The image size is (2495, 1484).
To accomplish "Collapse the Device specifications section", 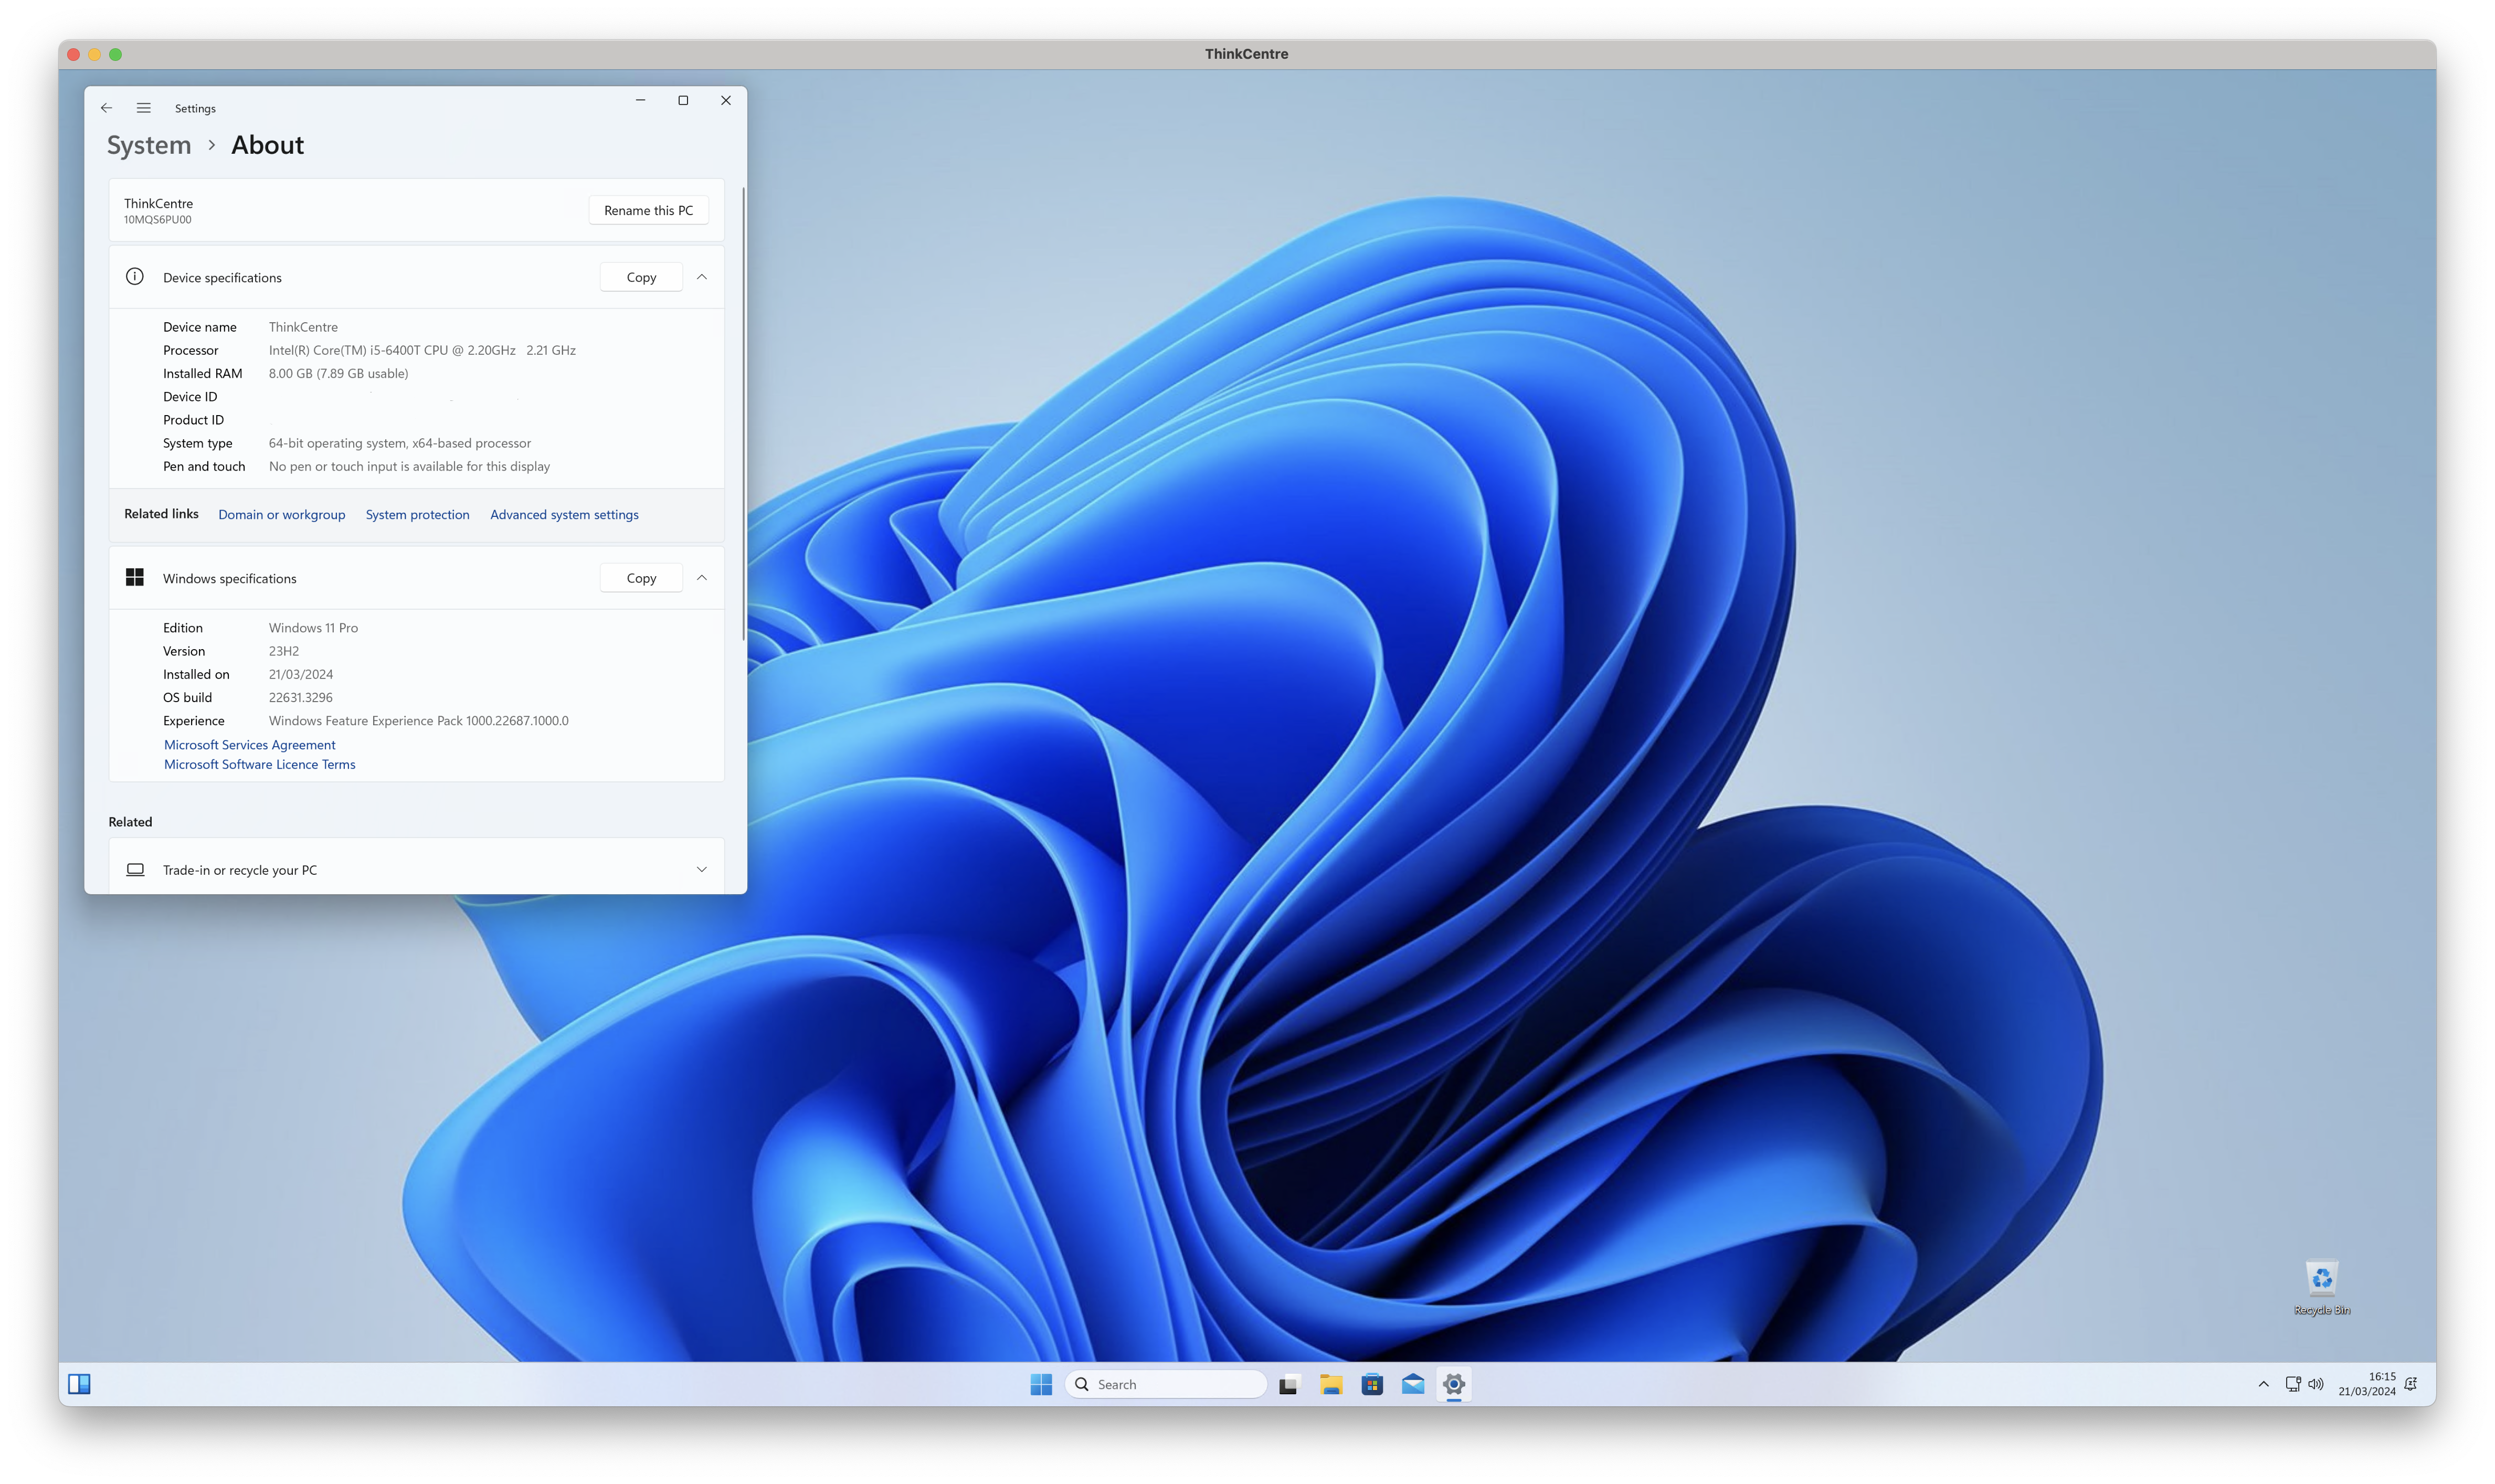I will coord(702,277).
